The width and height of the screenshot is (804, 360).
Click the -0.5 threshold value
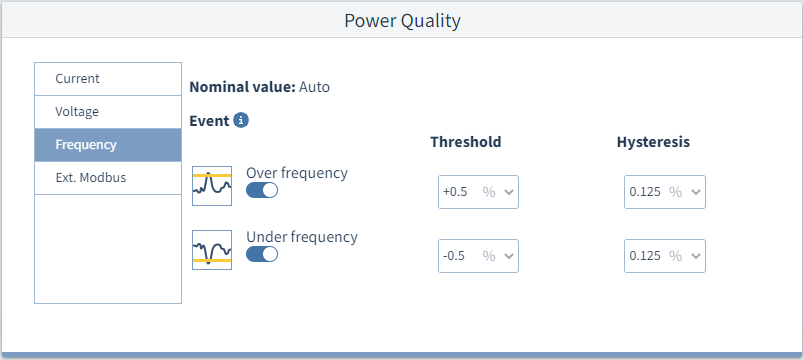pos(454,256)
